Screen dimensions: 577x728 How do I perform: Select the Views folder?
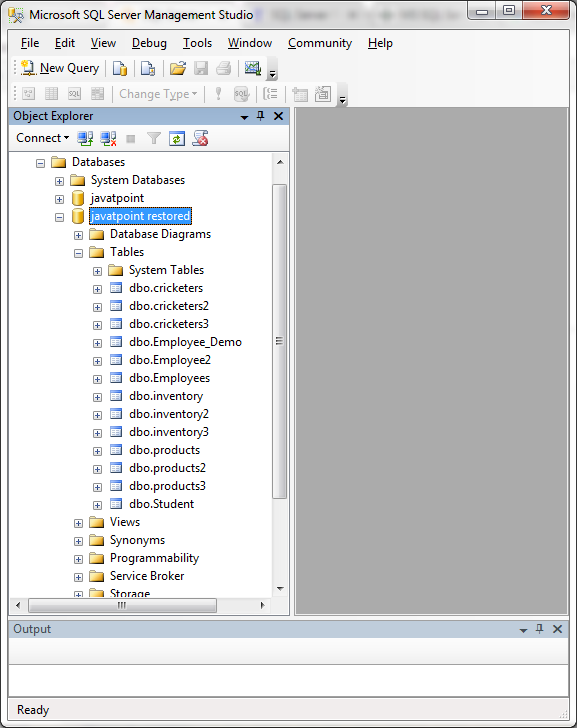pyautogui.click(x=124, y=522)
